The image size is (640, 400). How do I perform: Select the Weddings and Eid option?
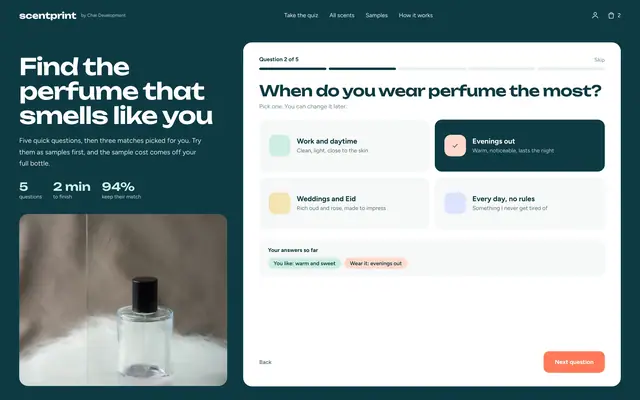(344, 203)
